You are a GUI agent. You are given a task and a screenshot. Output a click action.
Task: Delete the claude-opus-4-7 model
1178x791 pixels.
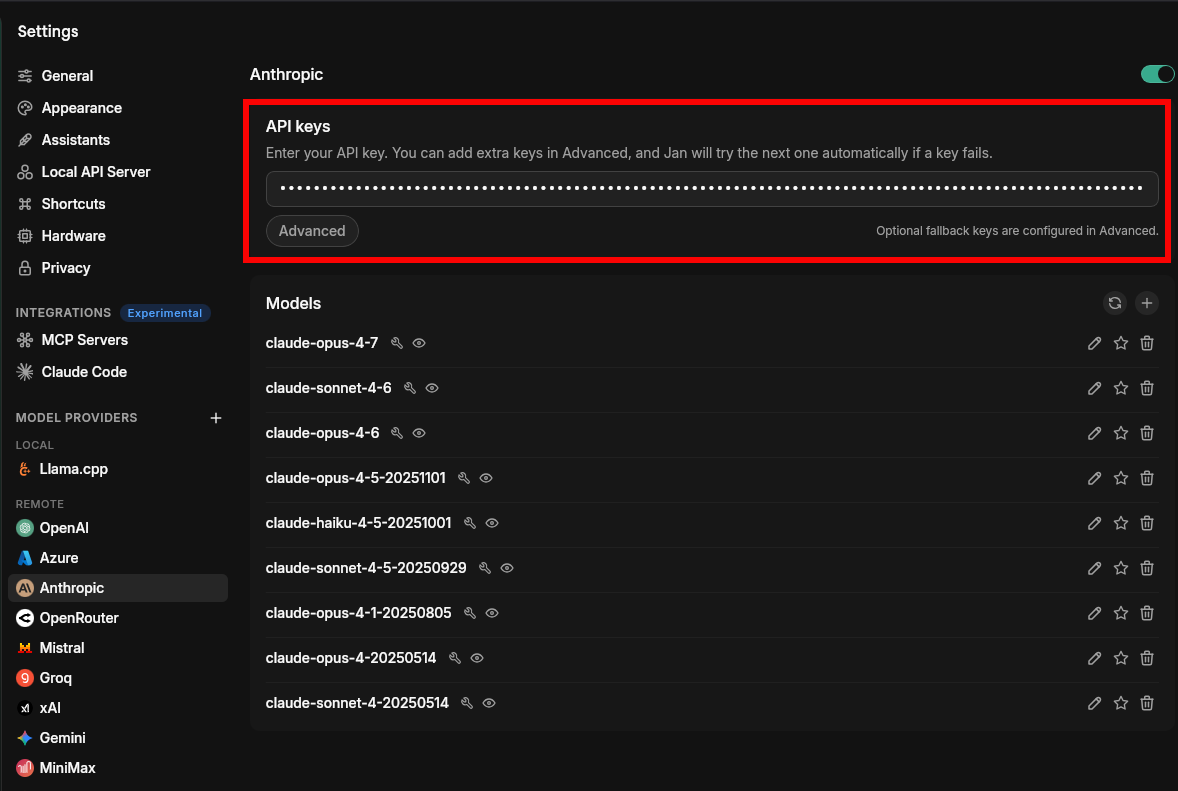[x=1147, y=343]
